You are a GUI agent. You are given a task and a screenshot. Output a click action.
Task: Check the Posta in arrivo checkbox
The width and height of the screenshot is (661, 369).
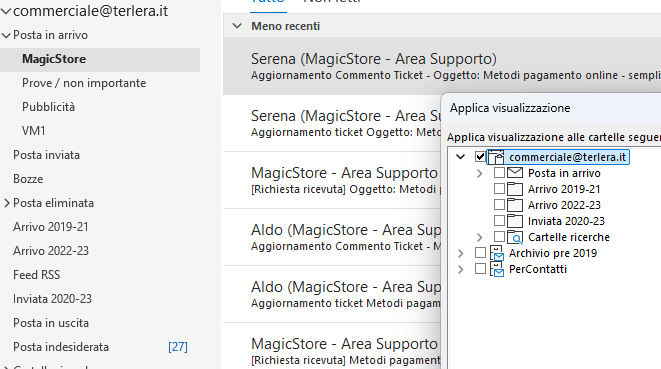tap(499, 172)
